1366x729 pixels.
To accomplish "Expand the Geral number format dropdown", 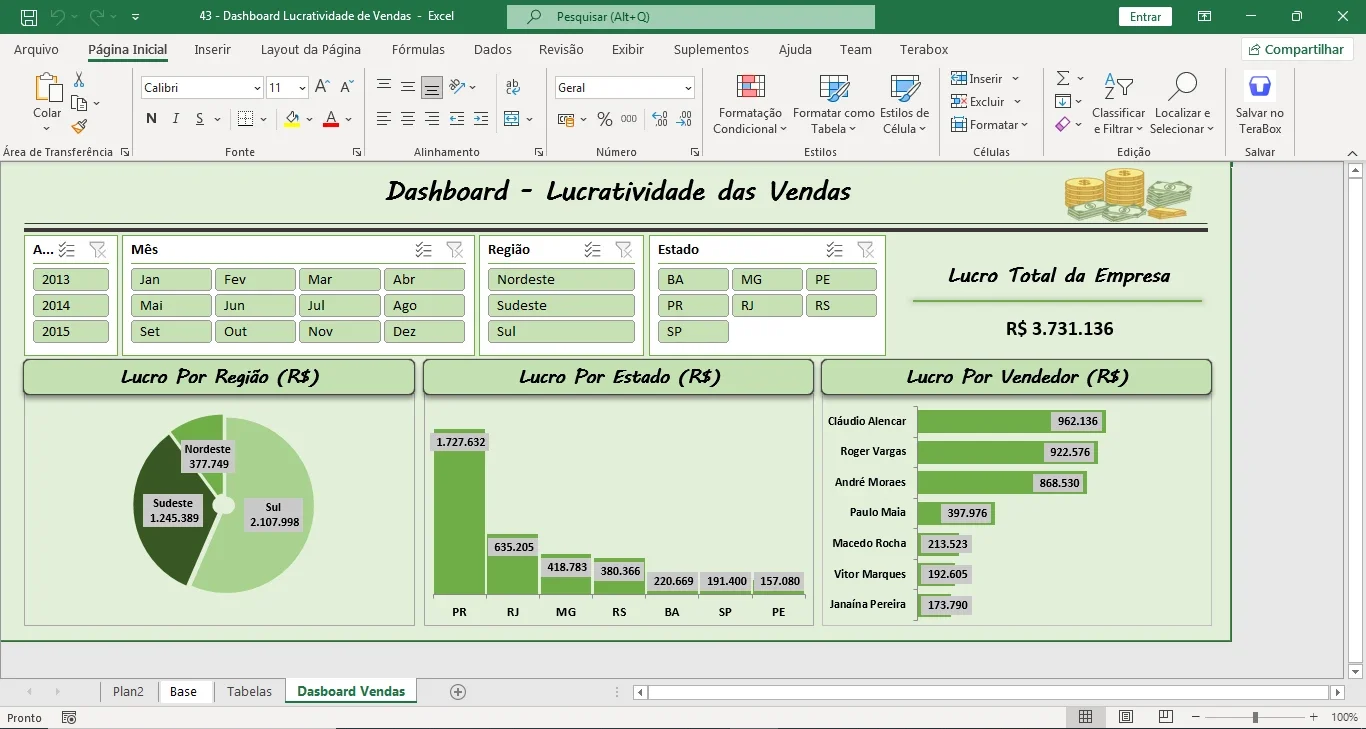I will [688, 88].
